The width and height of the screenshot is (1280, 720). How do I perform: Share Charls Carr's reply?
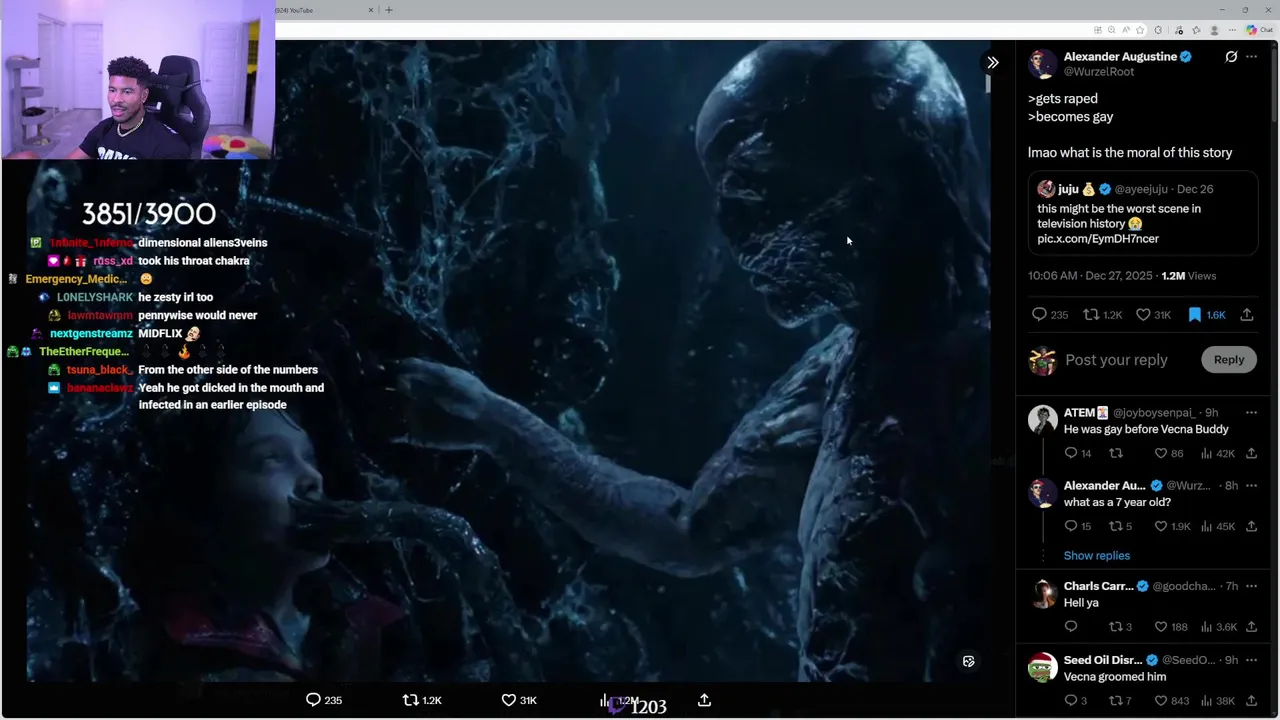[1251, 627]
